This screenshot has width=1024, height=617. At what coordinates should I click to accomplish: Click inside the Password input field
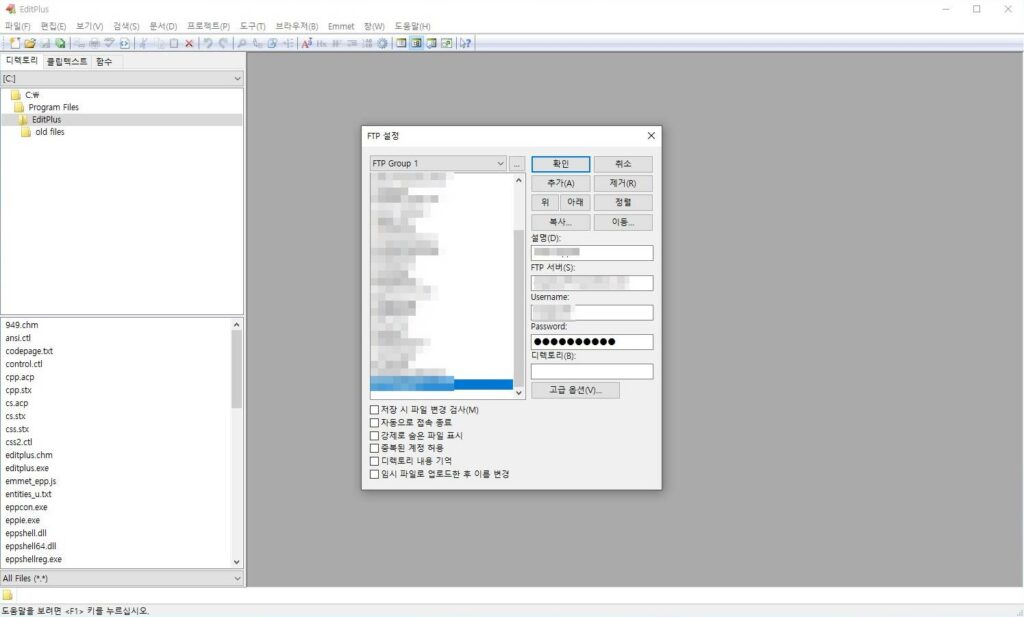tap(591, 341)
